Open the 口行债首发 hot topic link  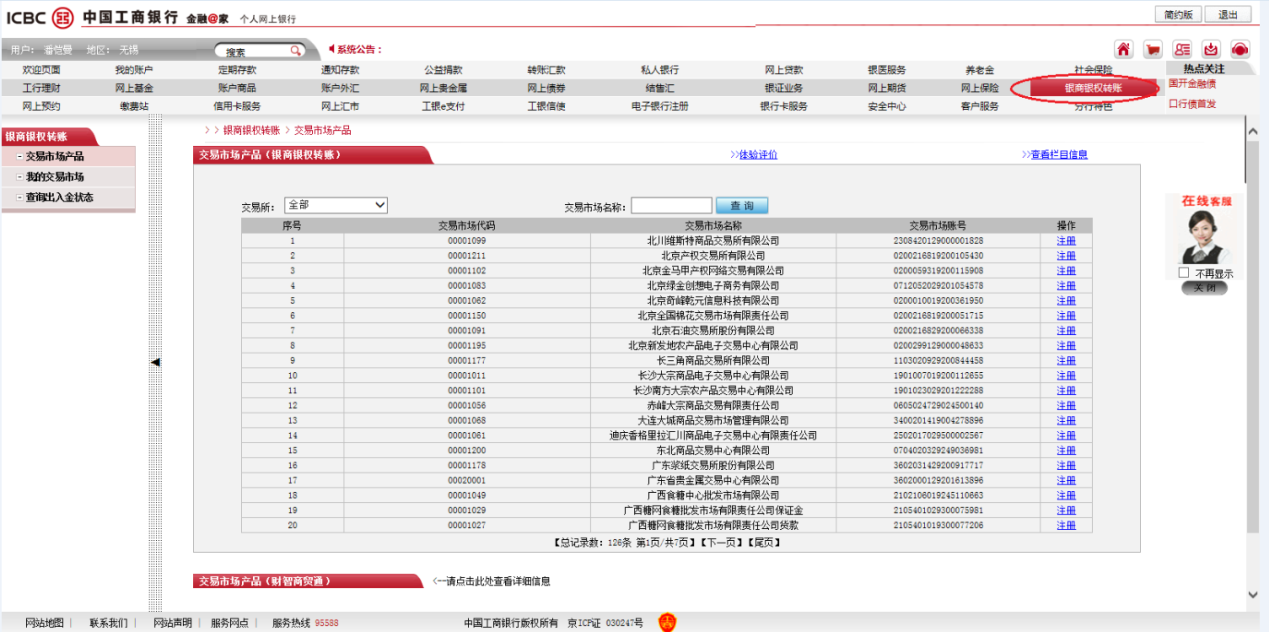(1192, 104)
